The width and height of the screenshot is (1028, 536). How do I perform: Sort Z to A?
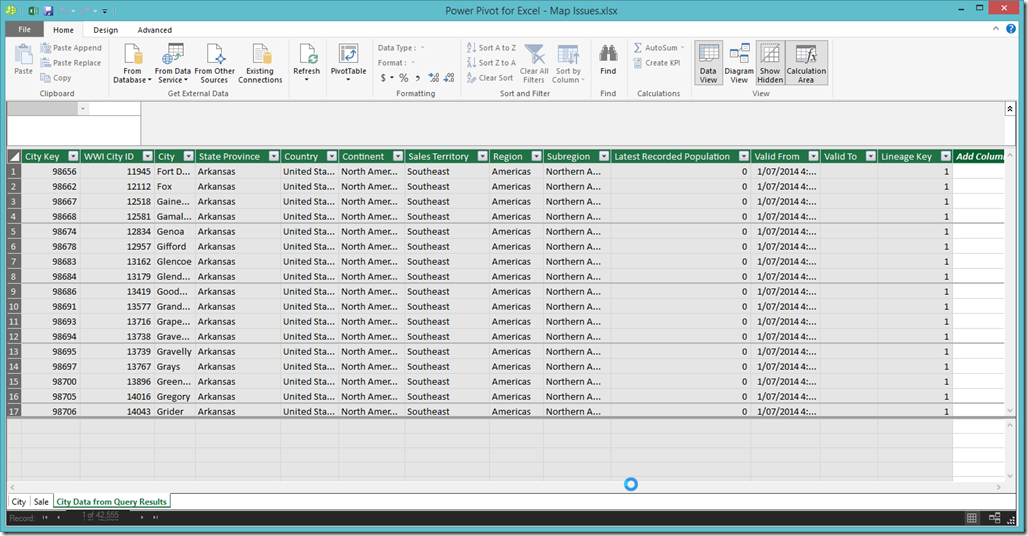click(492, 63)
